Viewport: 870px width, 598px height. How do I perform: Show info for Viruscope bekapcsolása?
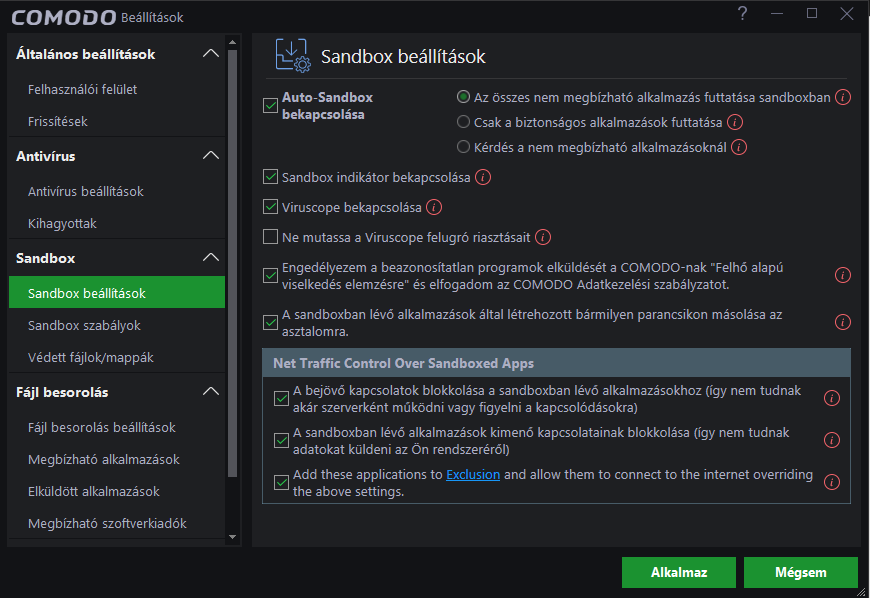(x=434, y=207)
